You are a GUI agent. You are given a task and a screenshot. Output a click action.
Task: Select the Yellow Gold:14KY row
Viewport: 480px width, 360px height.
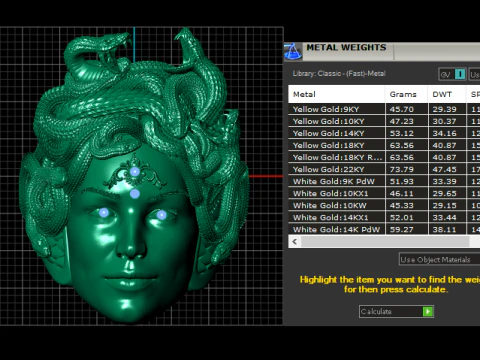pyautogui.click(x=384, y=133)
